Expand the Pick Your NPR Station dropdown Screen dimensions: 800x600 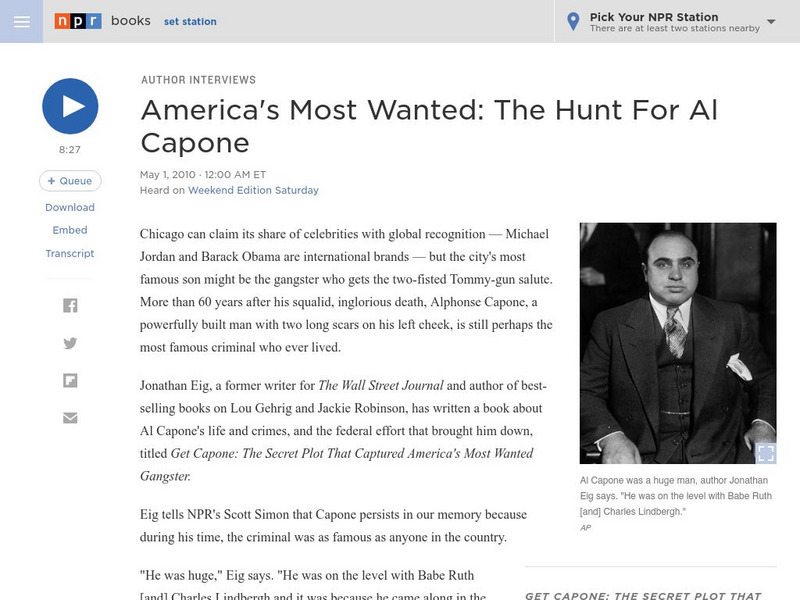[771, 21]
